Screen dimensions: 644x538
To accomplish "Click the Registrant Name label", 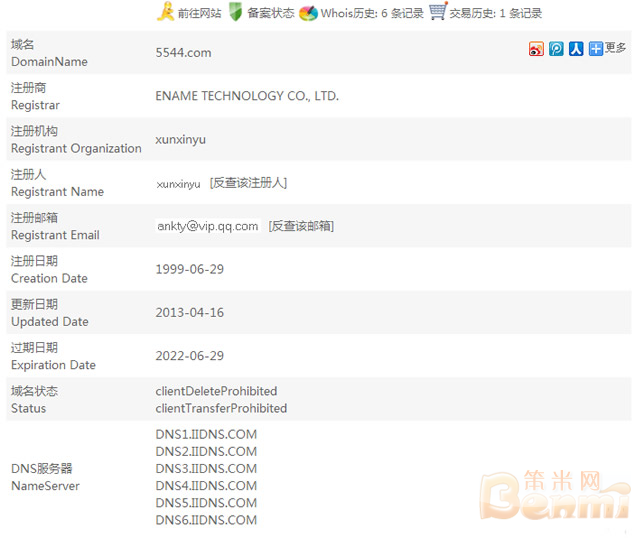I will click(58, 192).
